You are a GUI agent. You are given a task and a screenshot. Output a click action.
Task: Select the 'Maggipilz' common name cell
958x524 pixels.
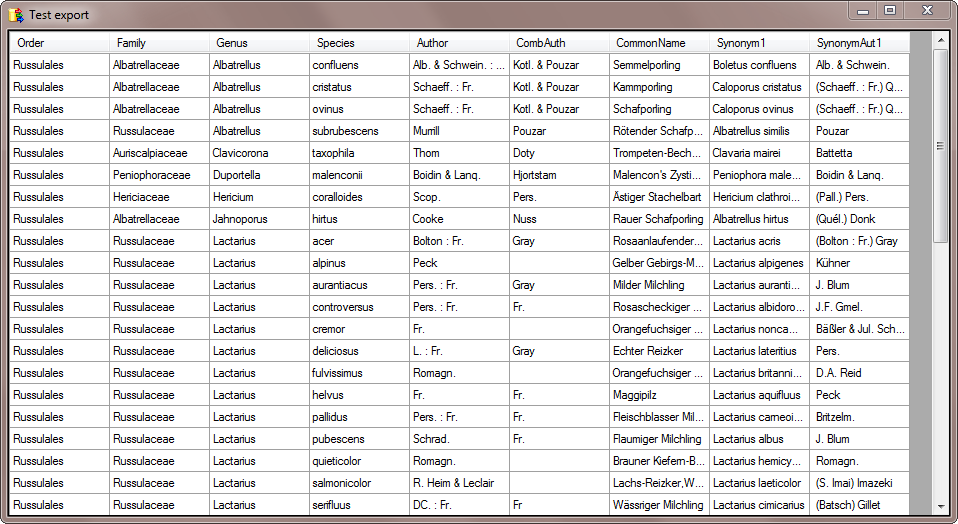659,395
